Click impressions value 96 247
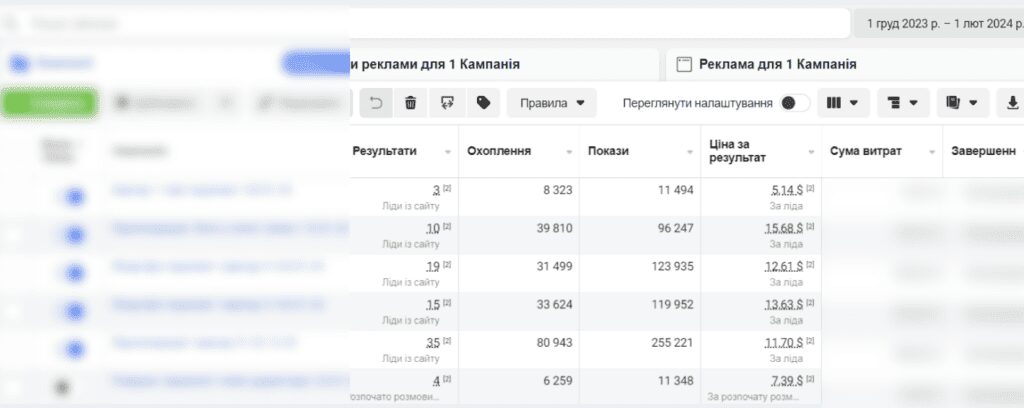Image resolution: width=1024 pixels, height=408 pixels. point(675,228)
